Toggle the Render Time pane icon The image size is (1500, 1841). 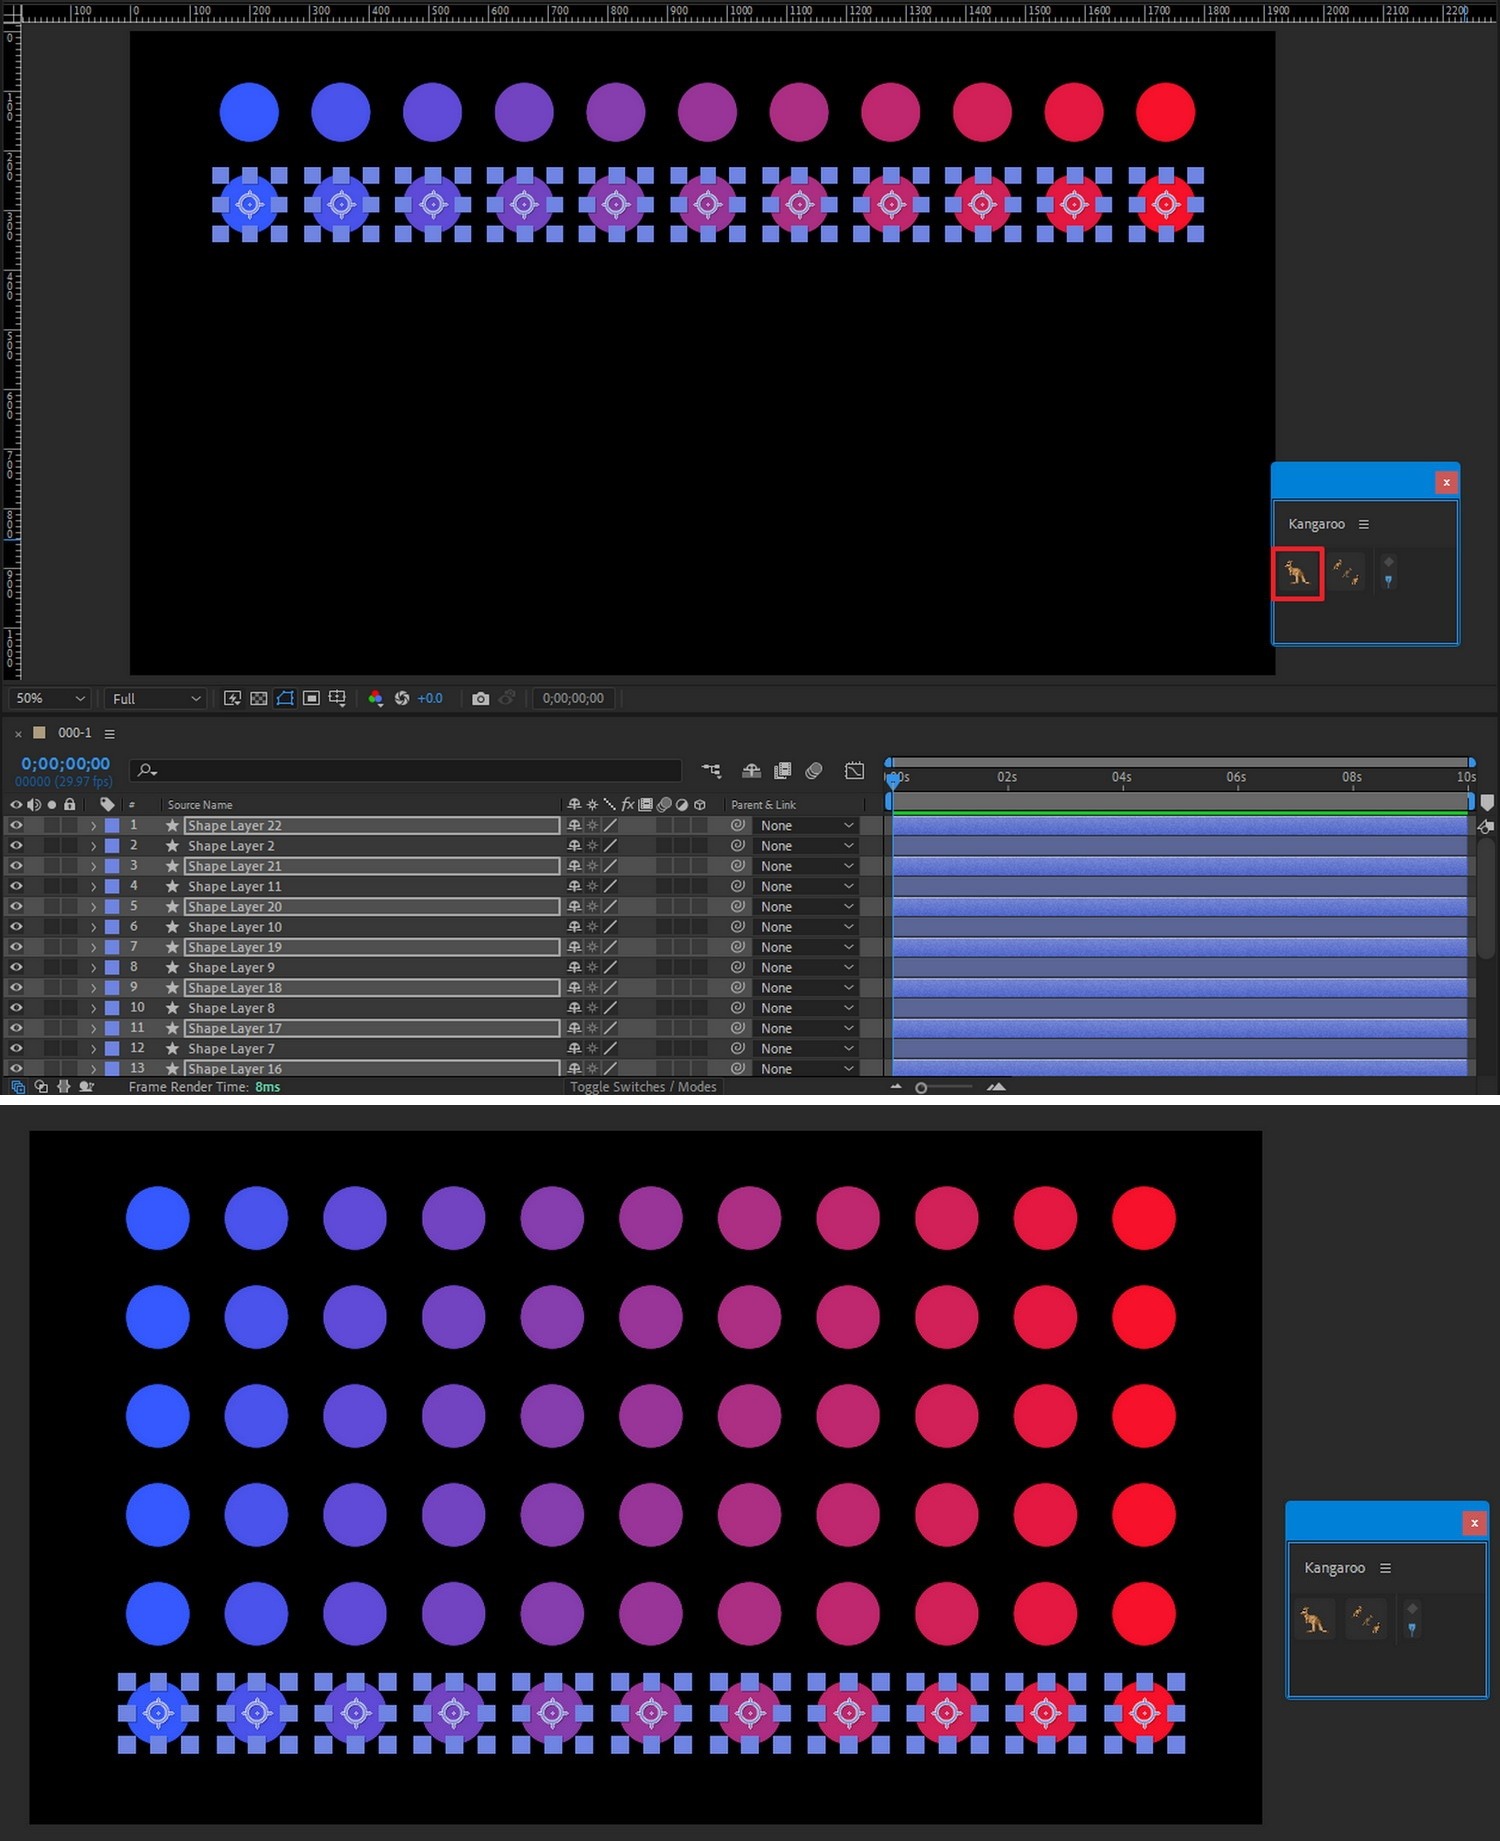click(87, 1087)
